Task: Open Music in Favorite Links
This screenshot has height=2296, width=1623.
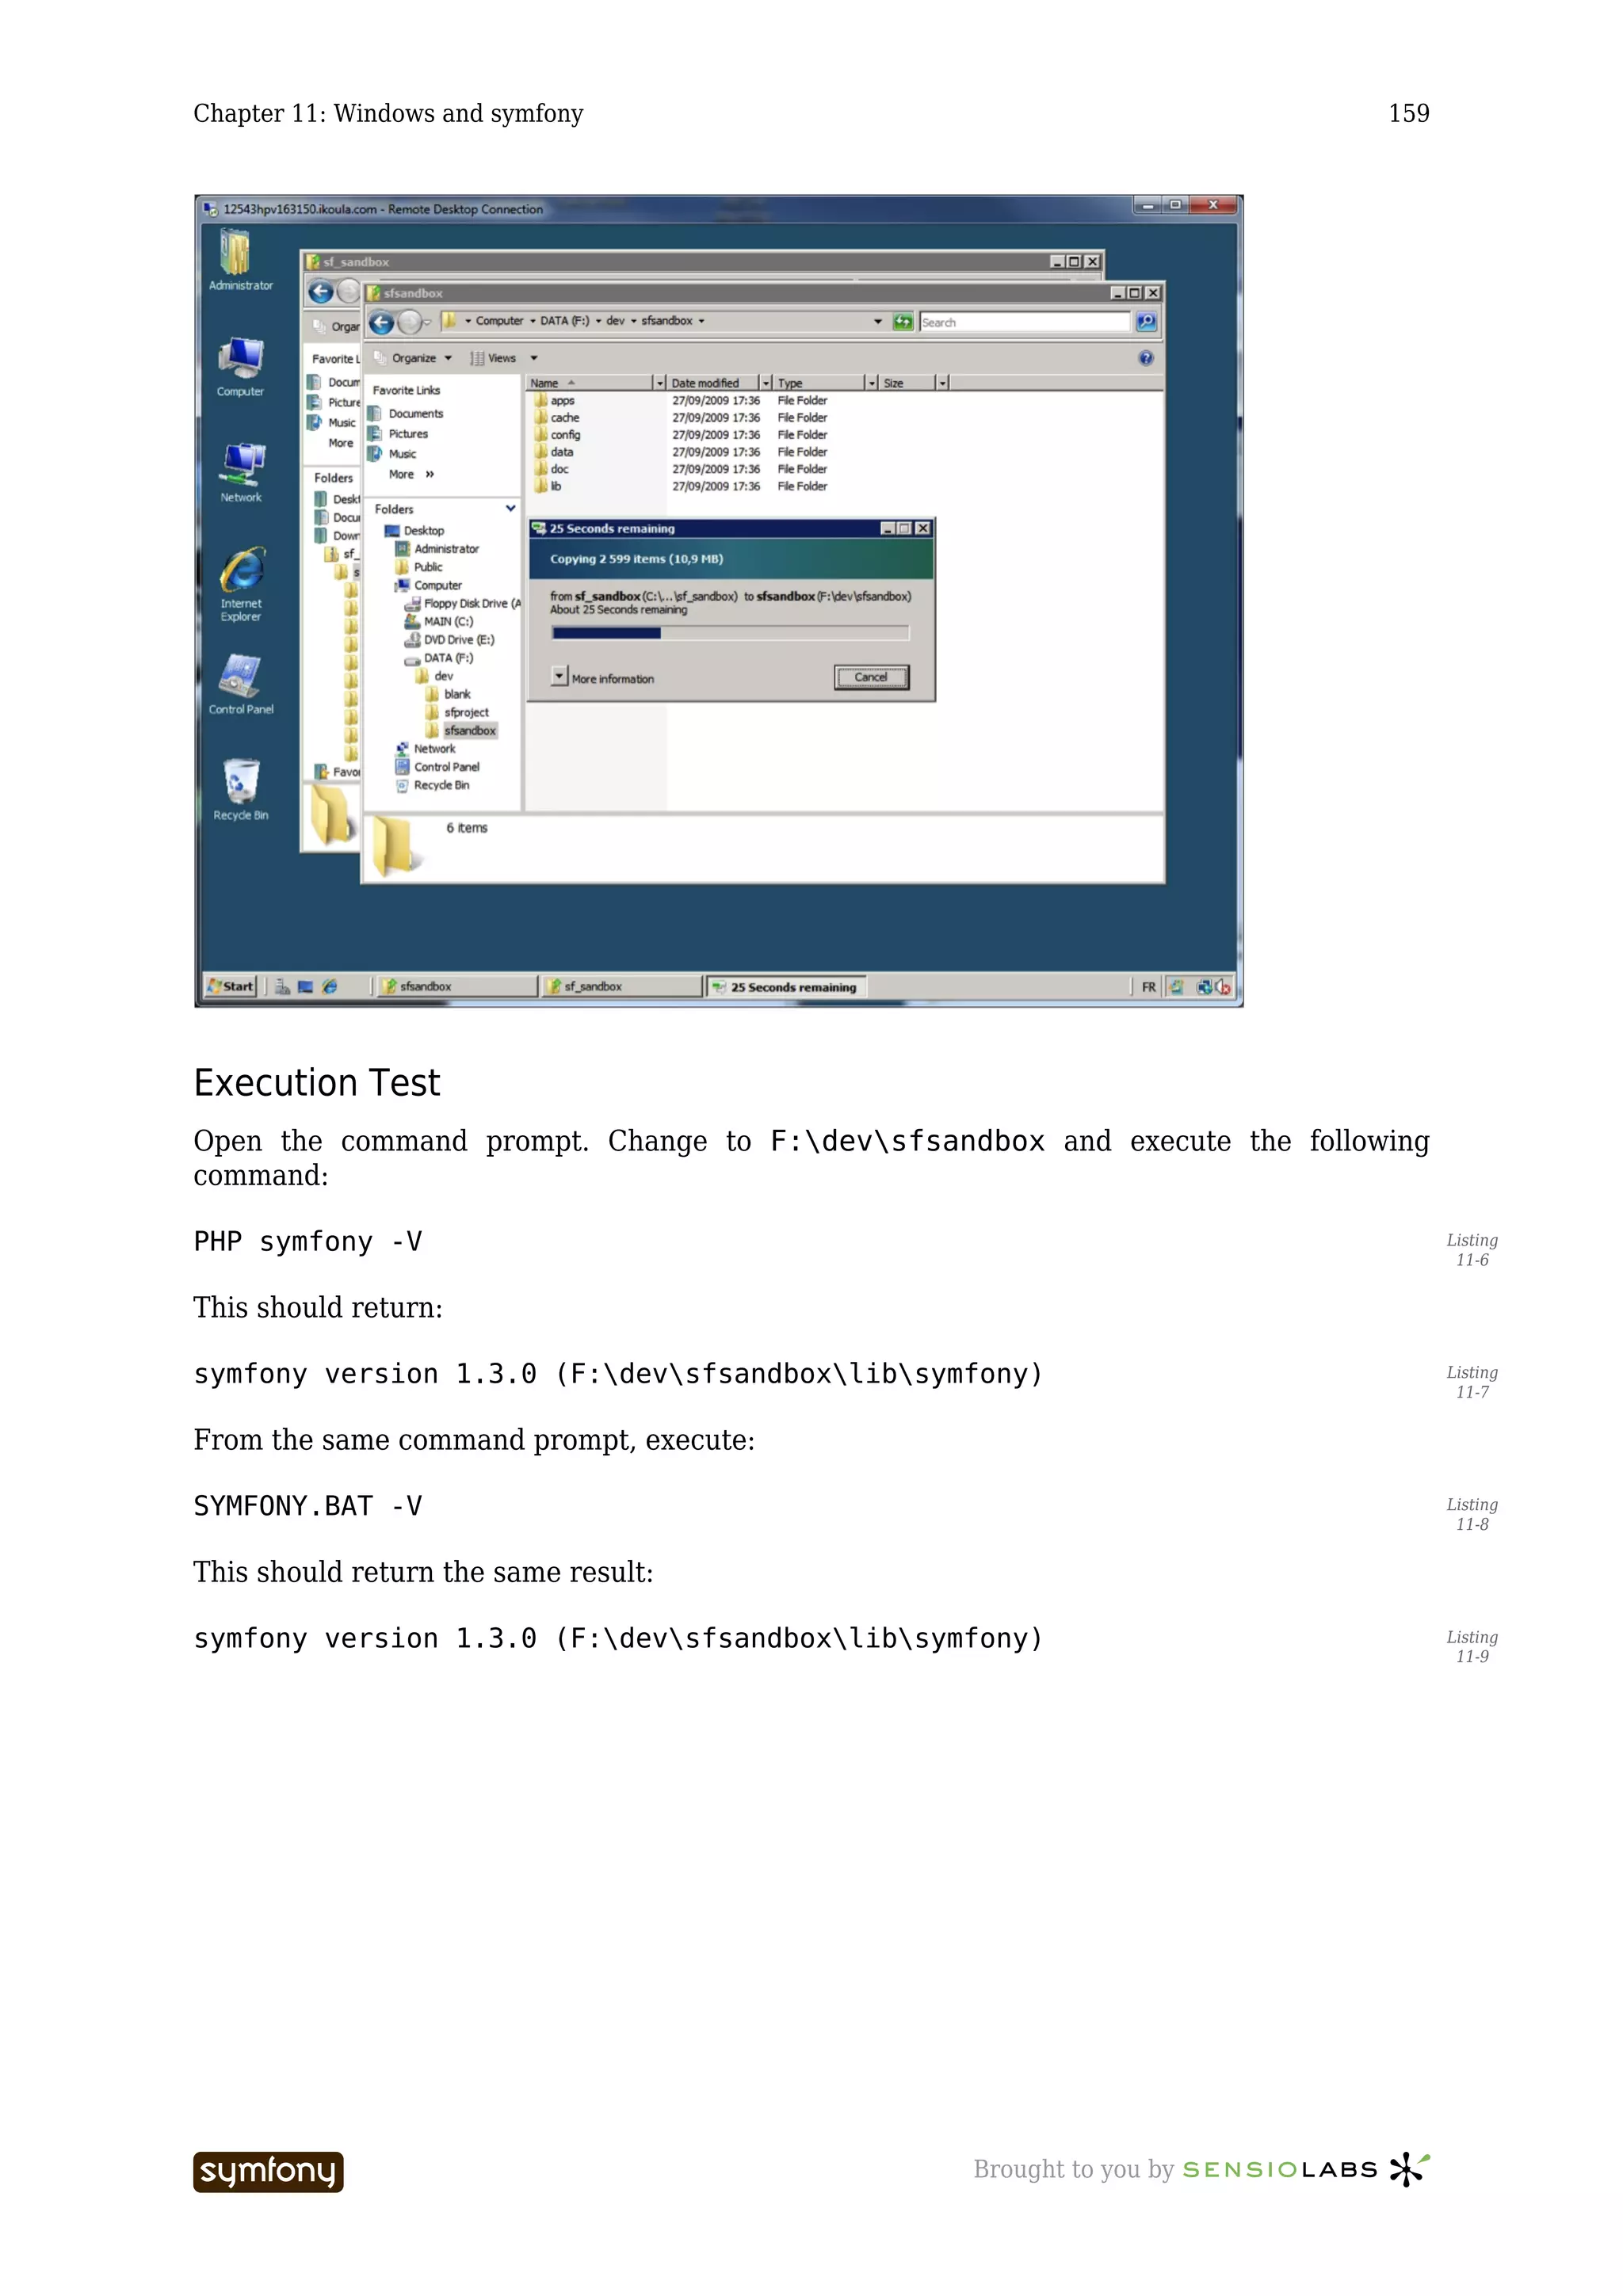Action: 392,453
